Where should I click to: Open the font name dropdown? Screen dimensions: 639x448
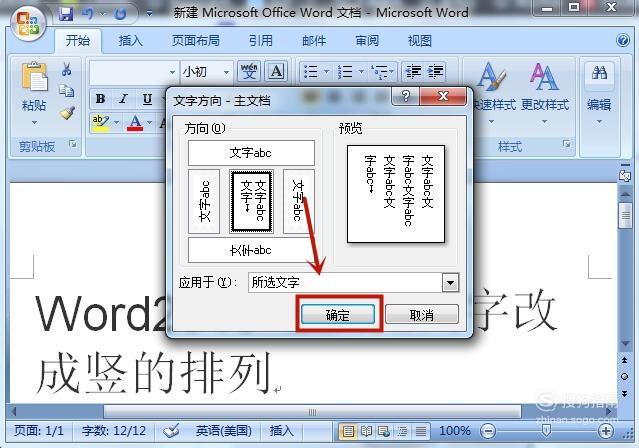pyautogui.click(x=172, y=72)
